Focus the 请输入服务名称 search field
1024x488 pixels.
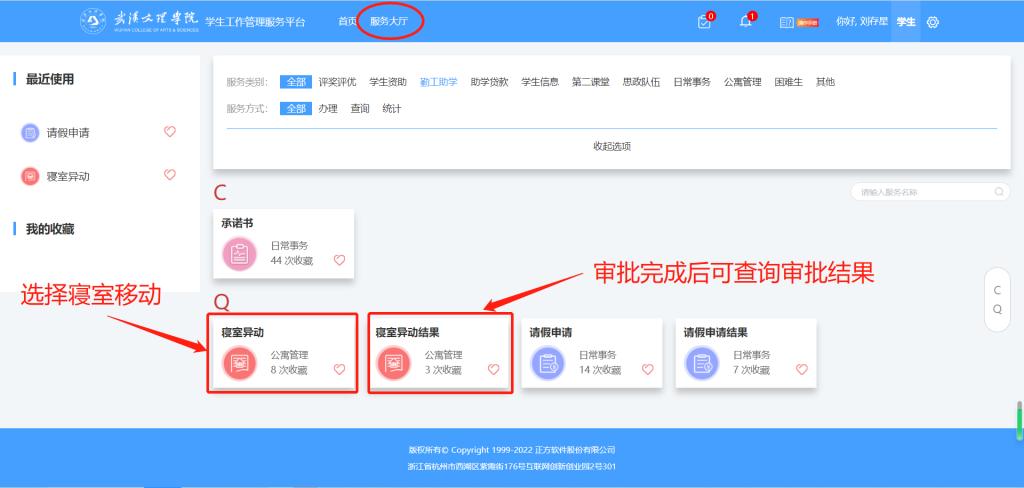coord(920,192)
